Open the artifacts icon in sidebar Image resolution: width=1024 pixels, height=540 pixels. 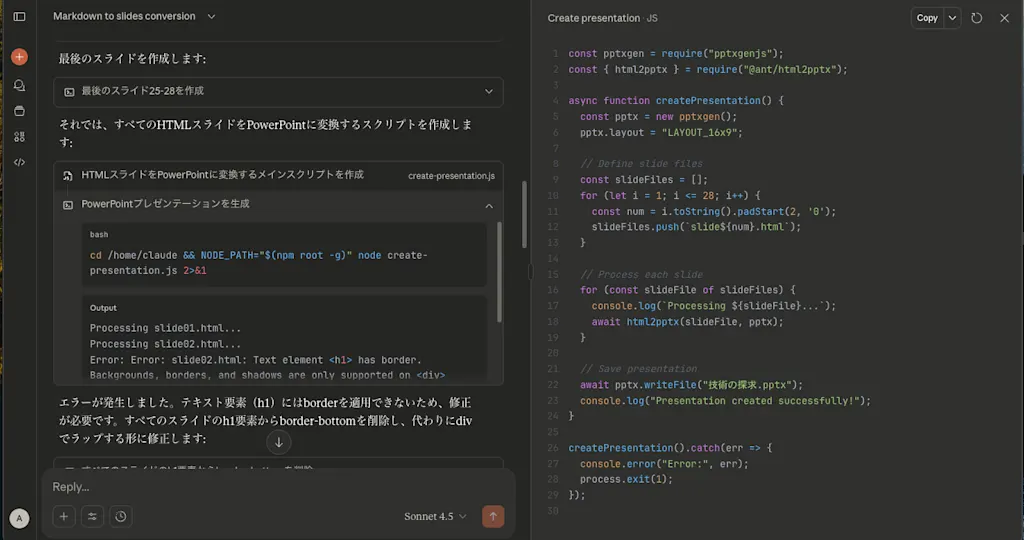click(x=20, y=136)
